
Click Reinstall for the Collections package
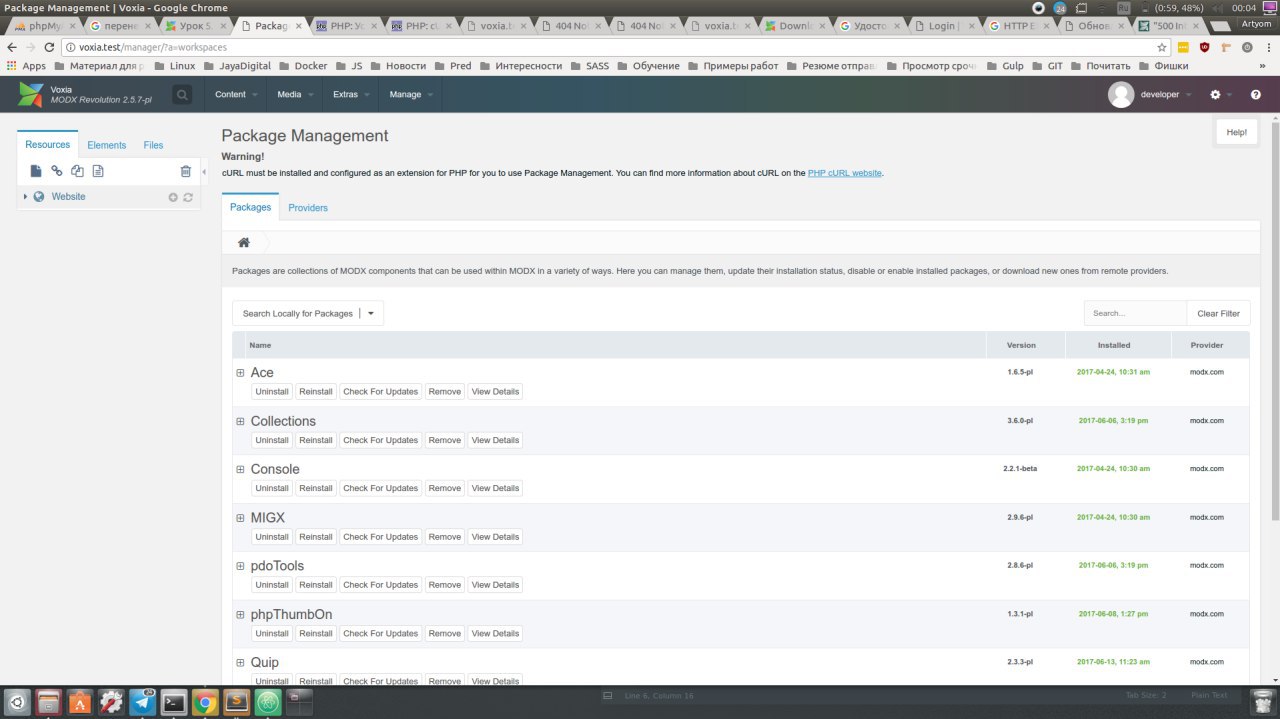[316, 440]
